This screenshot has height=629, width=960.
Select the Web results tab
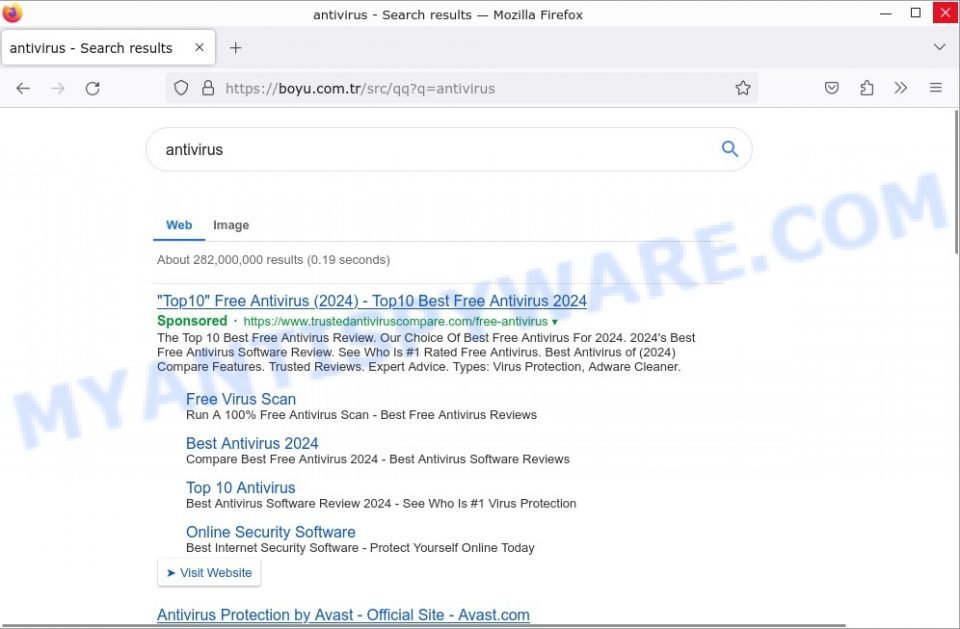click(x=179, y=225)
